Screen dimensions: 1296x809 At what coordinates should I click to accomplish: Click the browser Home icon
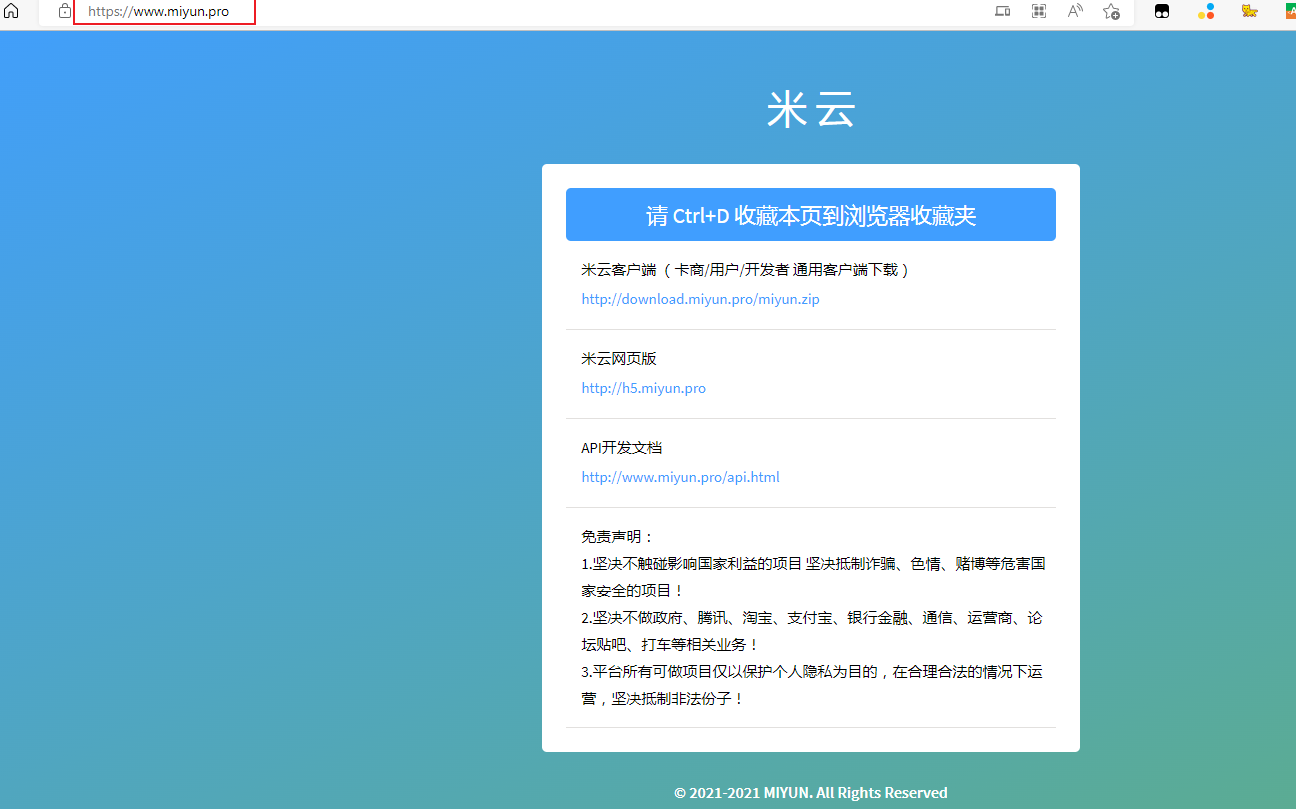click(x=12, y=11)
